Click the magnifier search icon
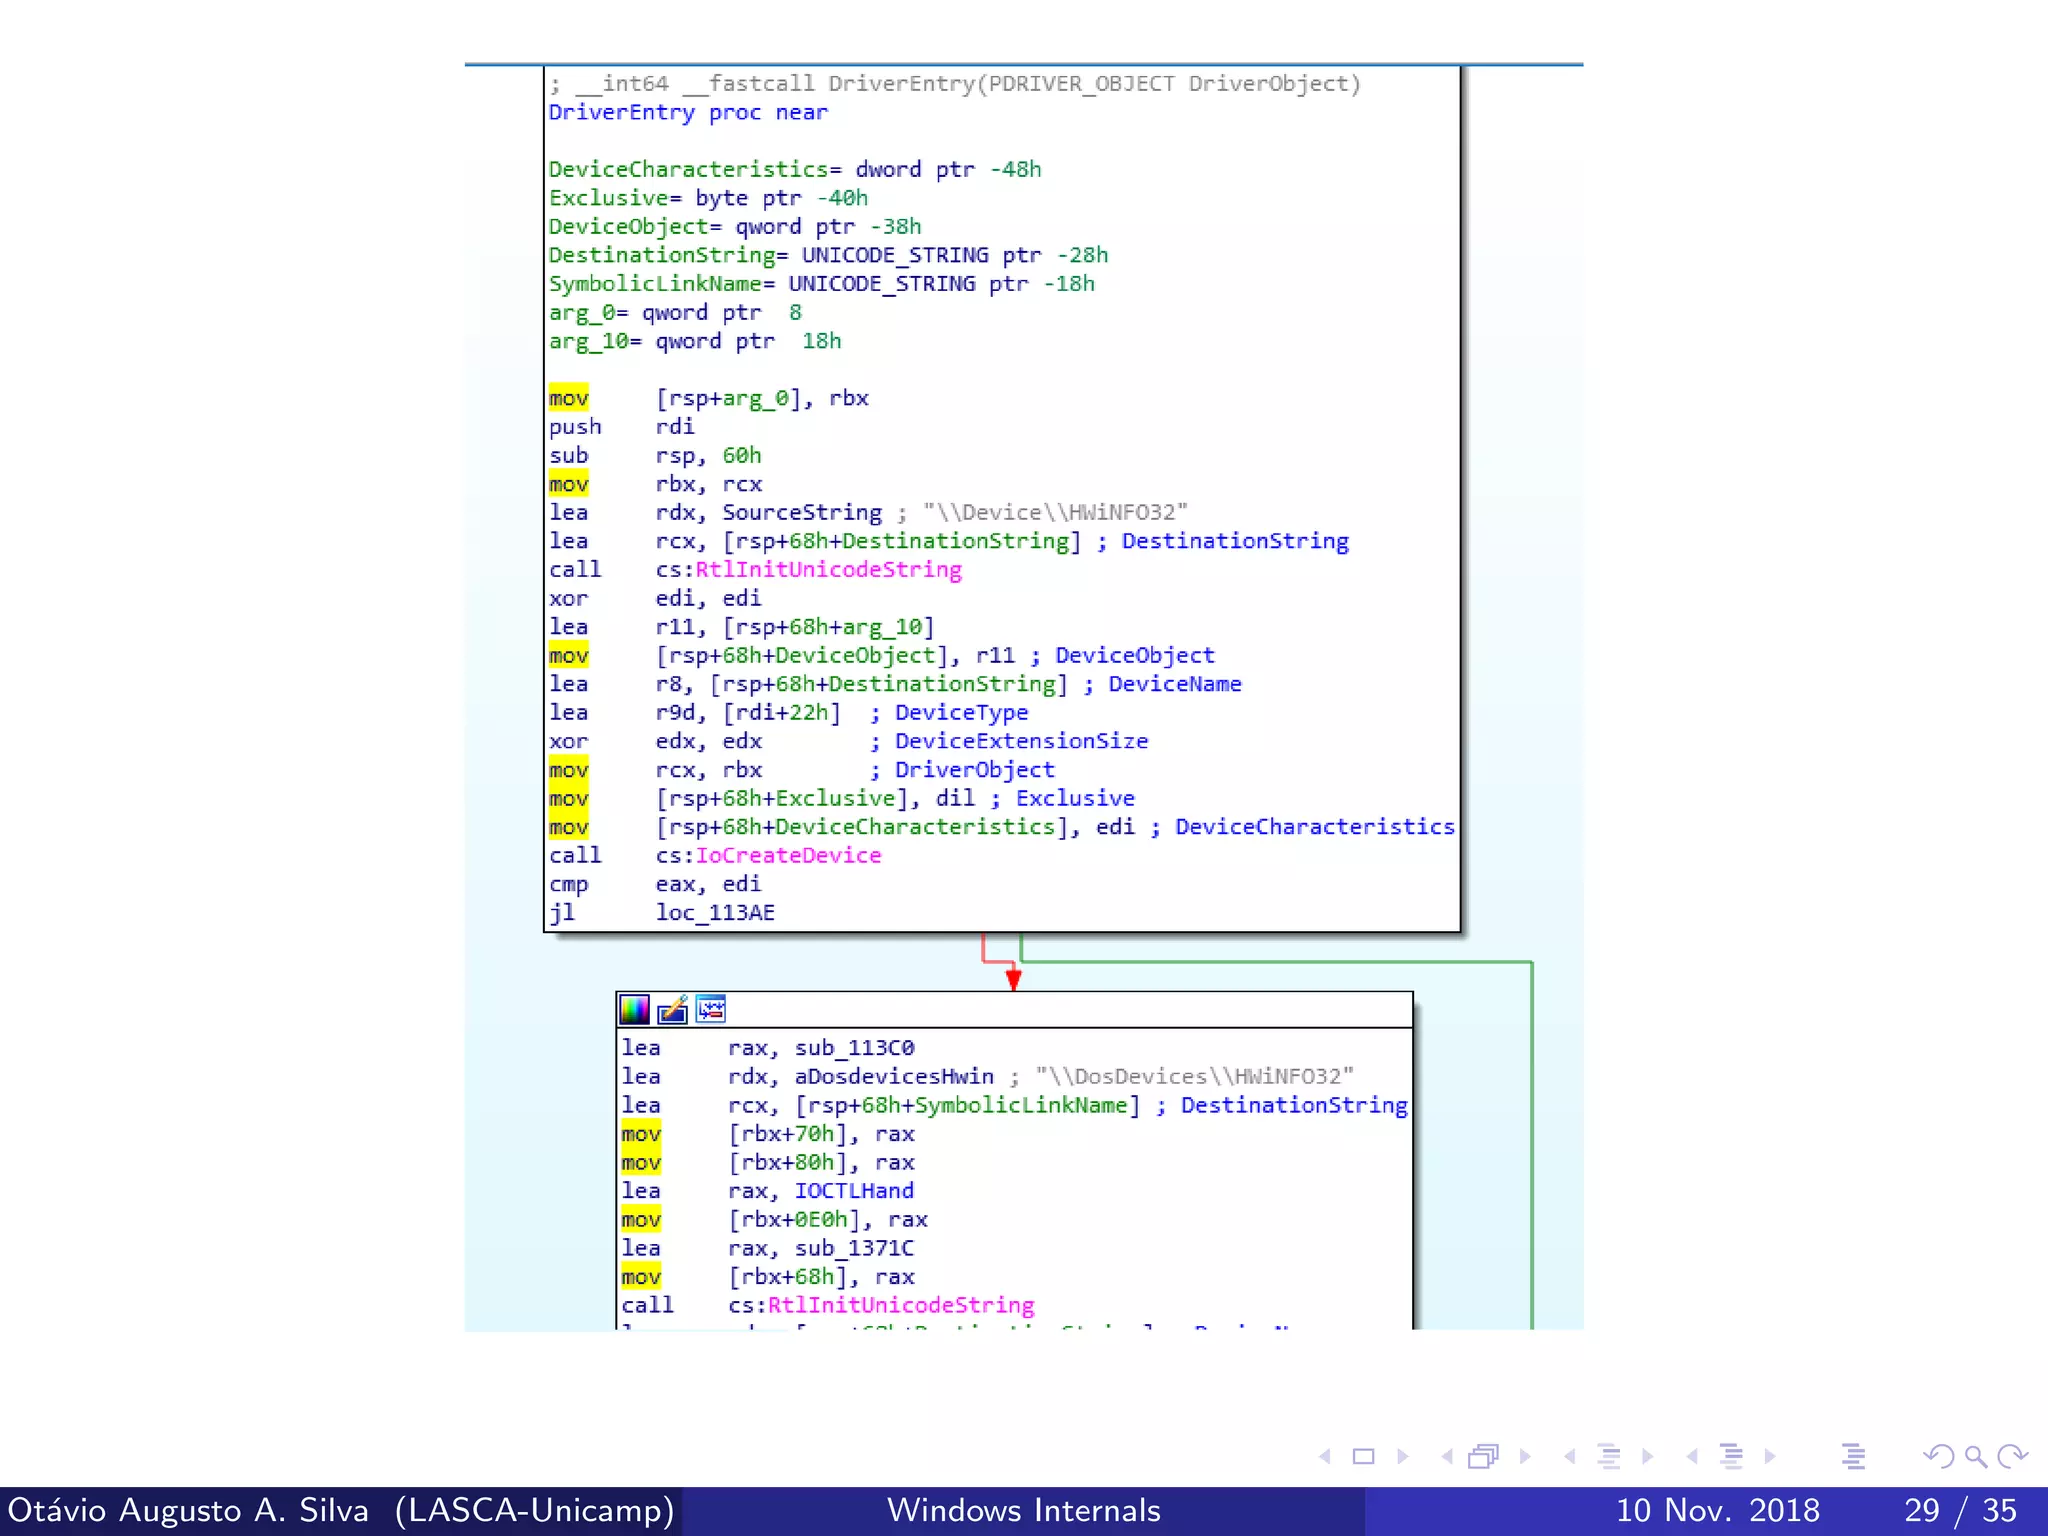Viewport: 2048px width, 1536px height. click(1976, 1457)
